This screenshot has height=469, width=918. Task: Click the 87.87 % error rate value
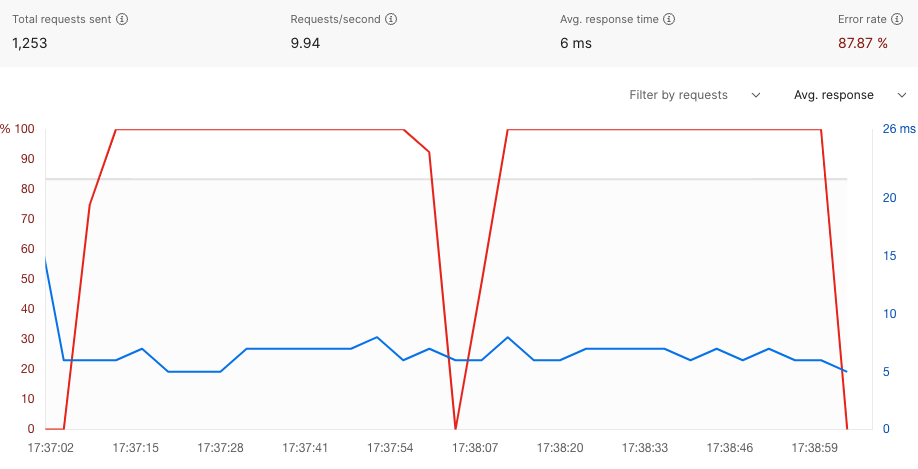click(x=863, y=43)
